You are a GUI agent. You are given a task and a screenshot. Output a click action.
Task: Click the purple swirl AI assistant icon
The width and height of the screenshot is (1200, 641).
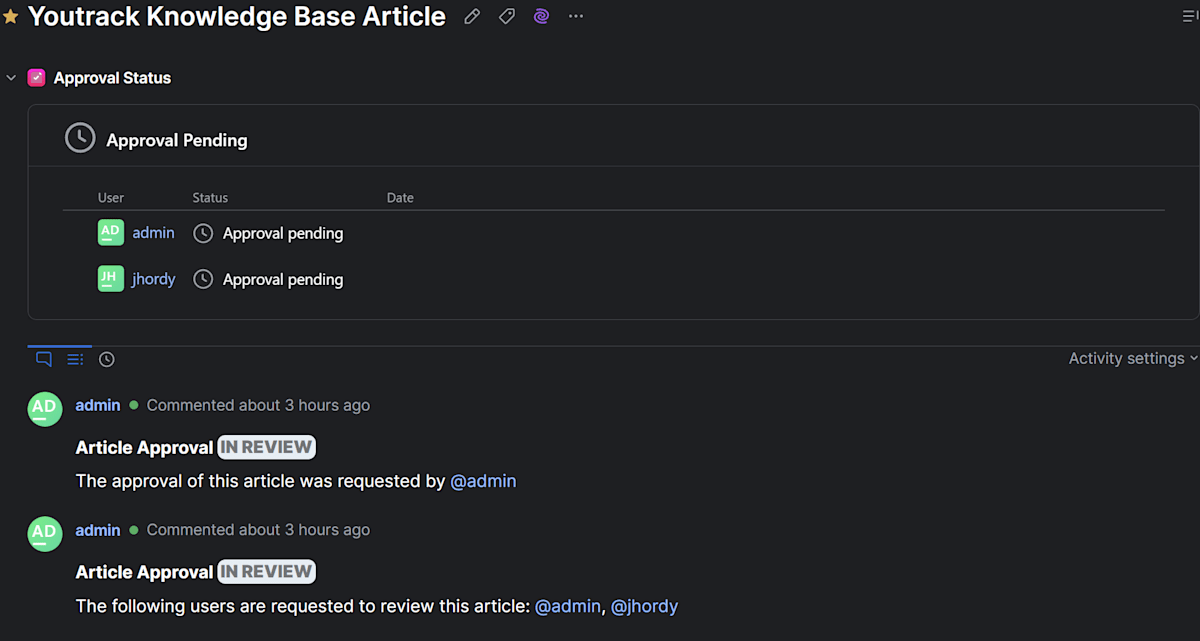coord(541,16)
